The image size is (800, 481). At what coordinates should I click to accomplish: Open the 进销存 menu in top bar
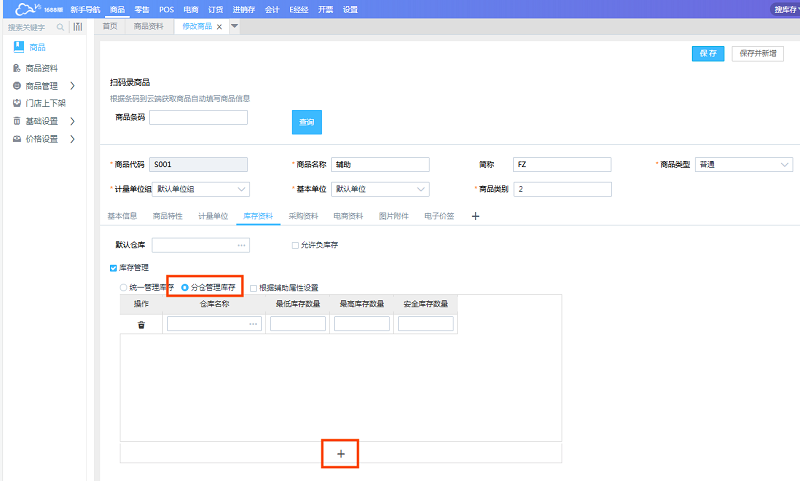click(243, 8)
